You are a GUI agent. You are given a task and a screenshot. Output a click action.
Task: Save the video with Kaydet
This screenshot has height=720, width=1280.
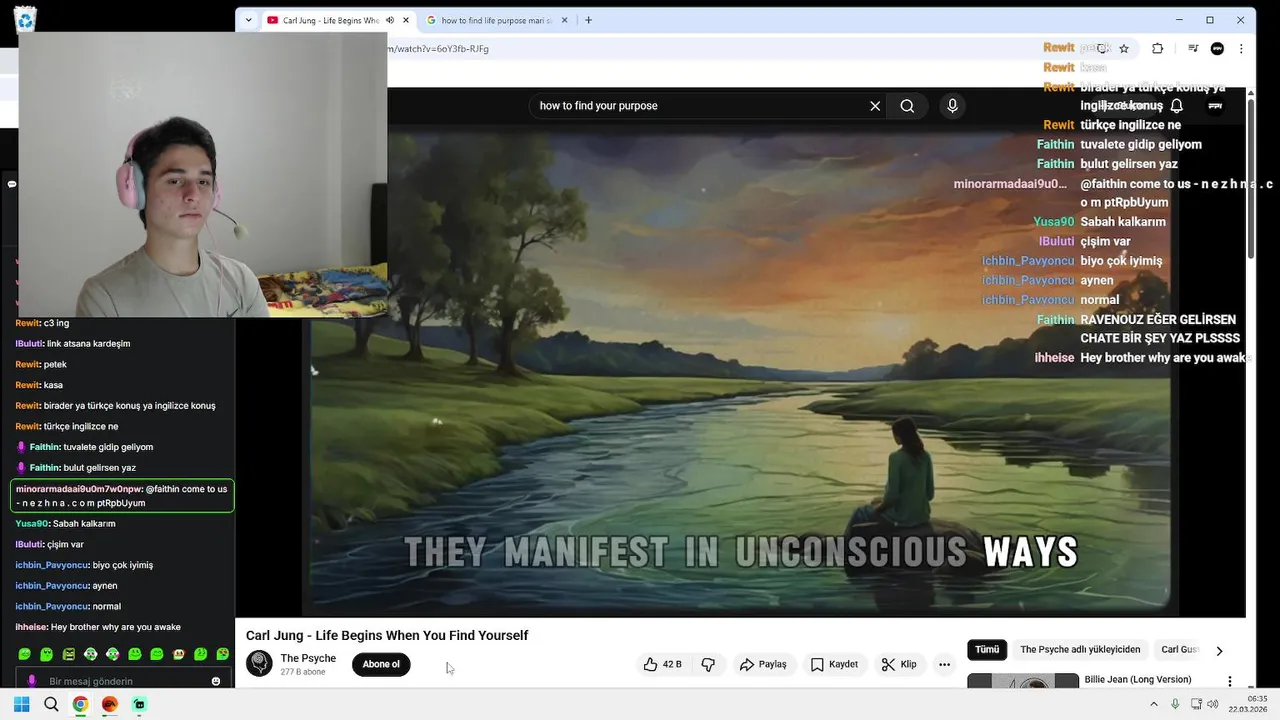point(834,664)
